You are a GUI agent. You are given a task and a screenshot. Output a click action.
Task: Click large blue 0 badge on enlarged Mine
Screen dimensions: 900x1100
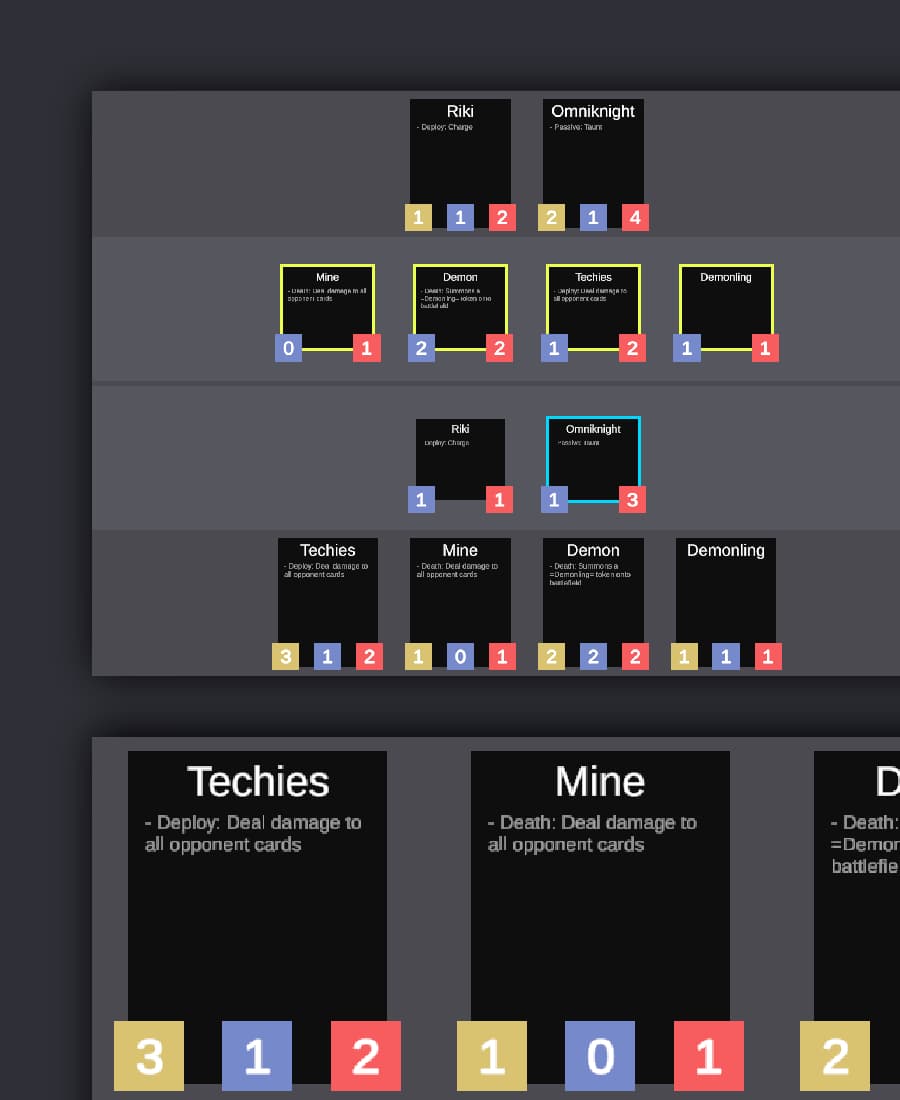(600, 1056)
